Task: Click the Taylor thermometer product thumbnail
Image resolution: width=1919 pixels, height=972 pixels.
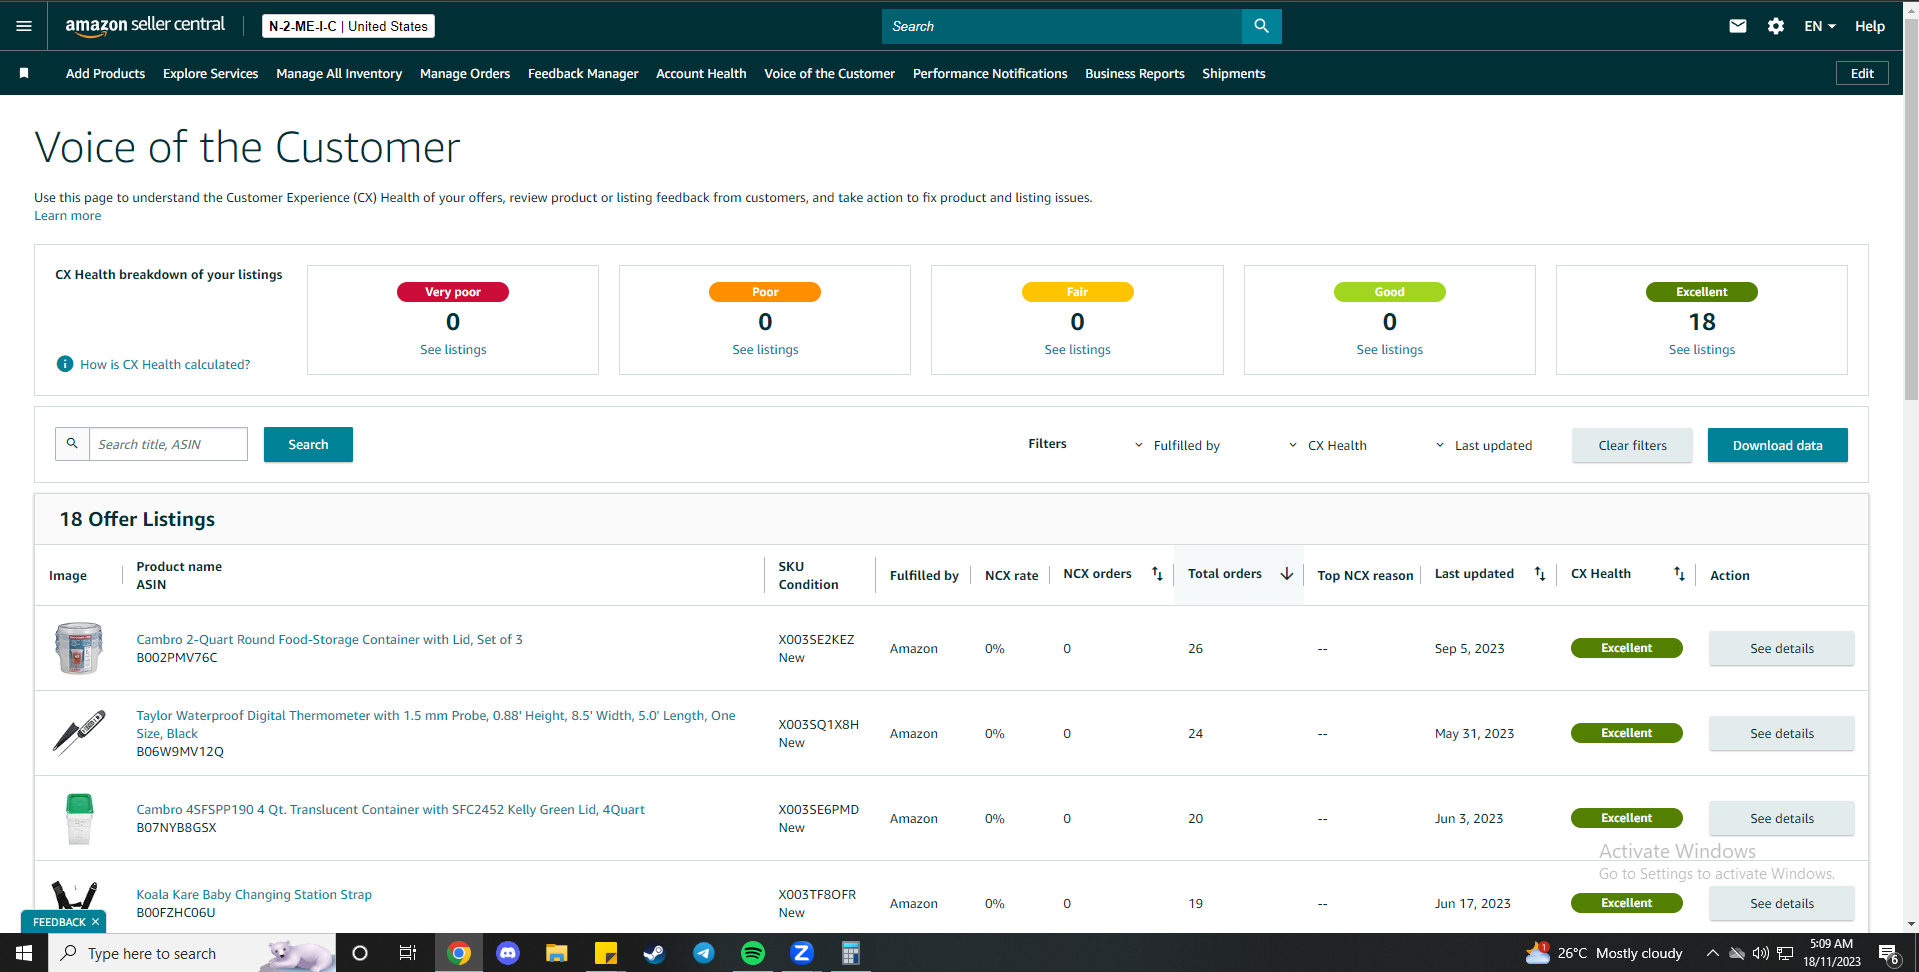Action: coord(79,733)
